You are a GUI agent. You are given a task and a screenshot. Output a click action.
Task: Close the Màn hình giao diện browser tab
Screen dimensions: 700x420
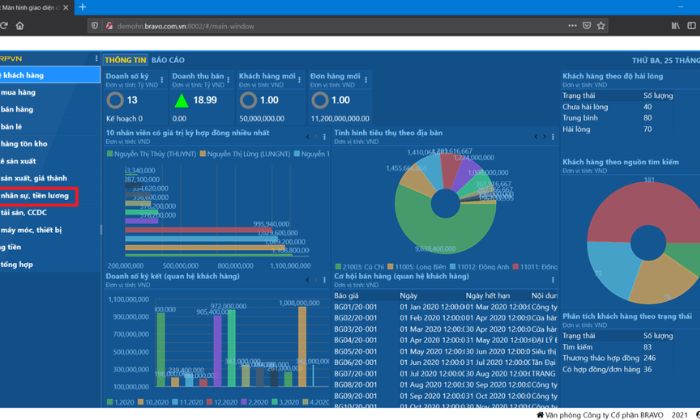[66, 8]
